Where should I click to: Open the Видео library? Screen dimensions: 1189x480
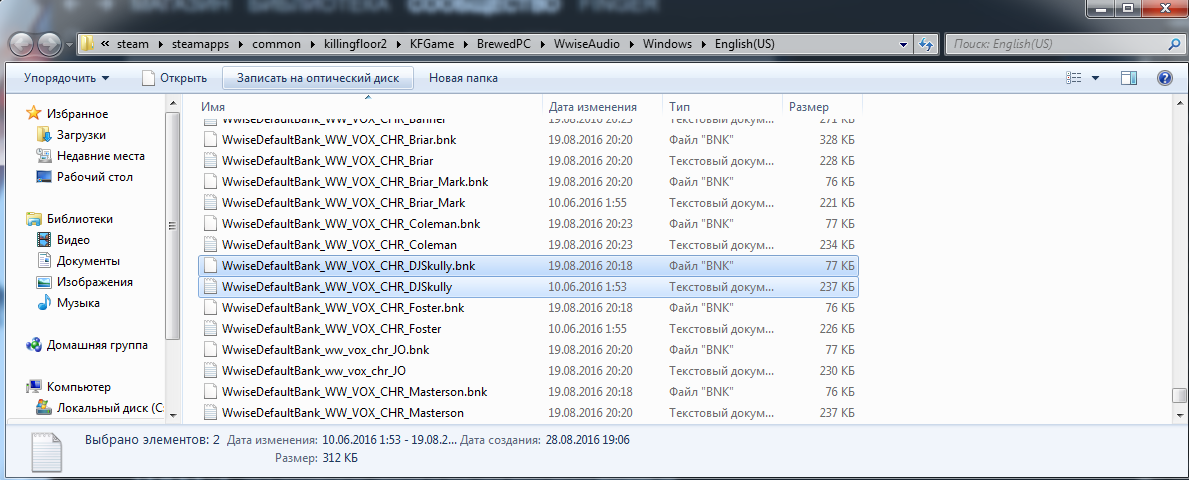point(73,240)
